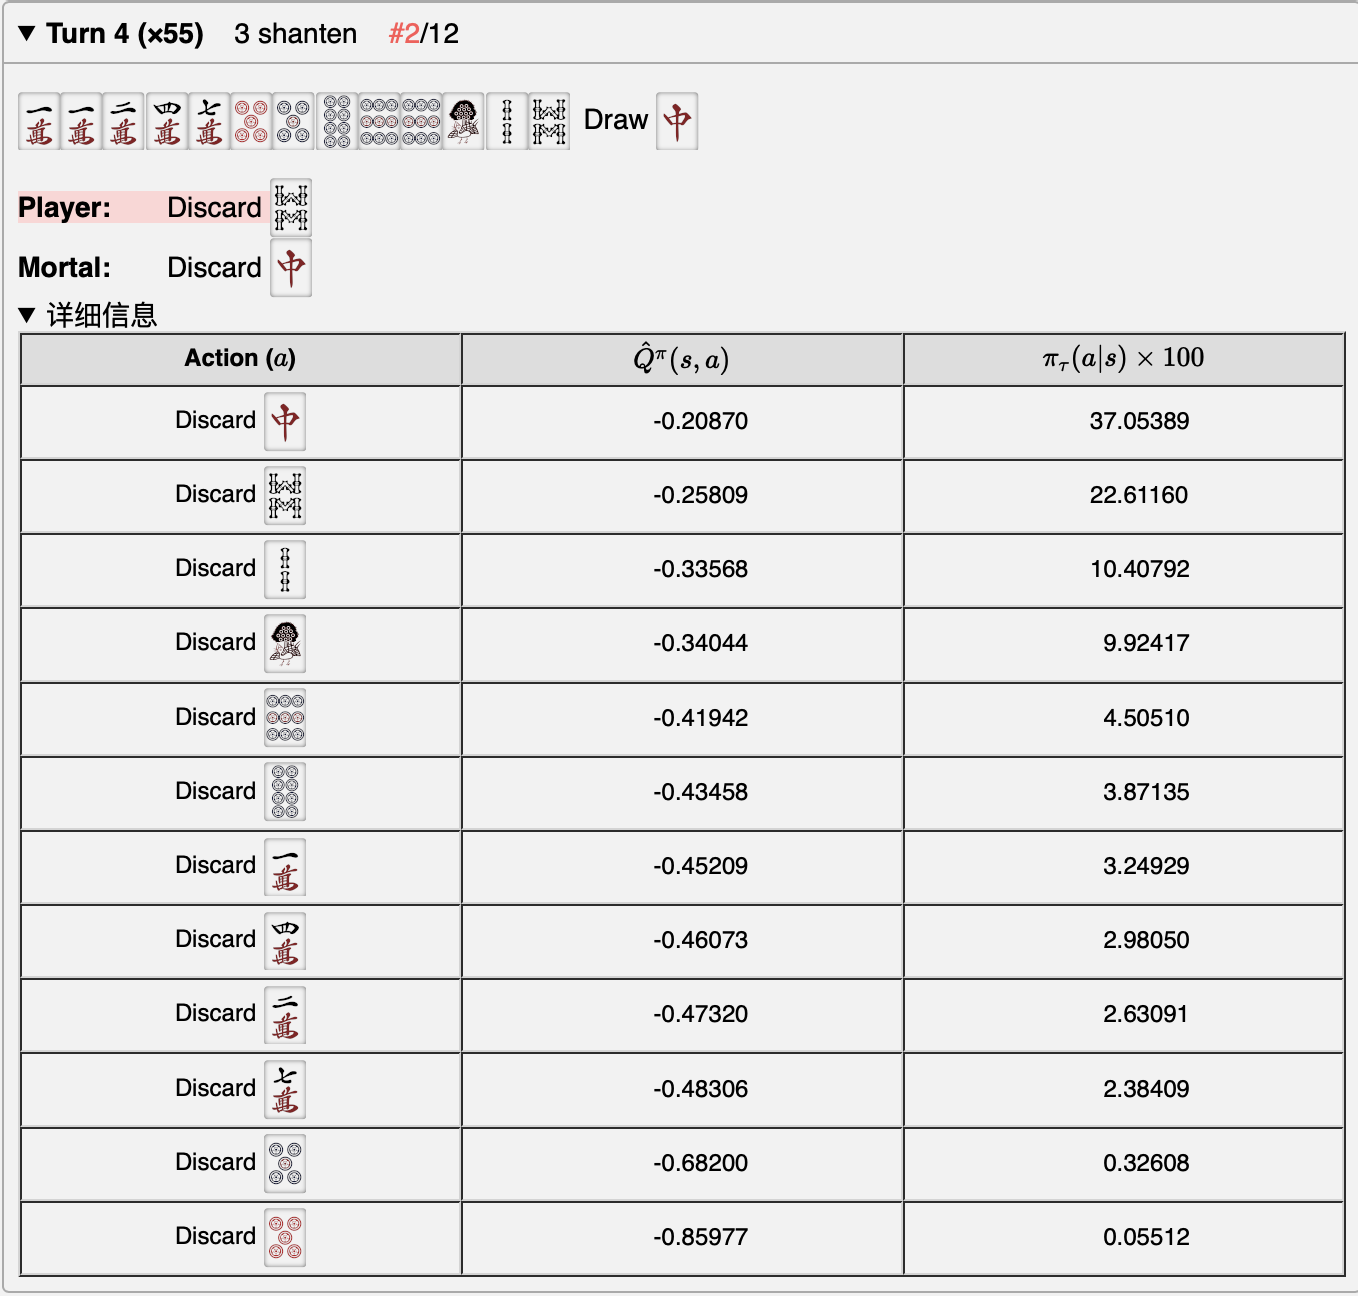Select the Q value -0.33568
The width and height of the screenshot is (1358, 1296).
coord(700,569)
